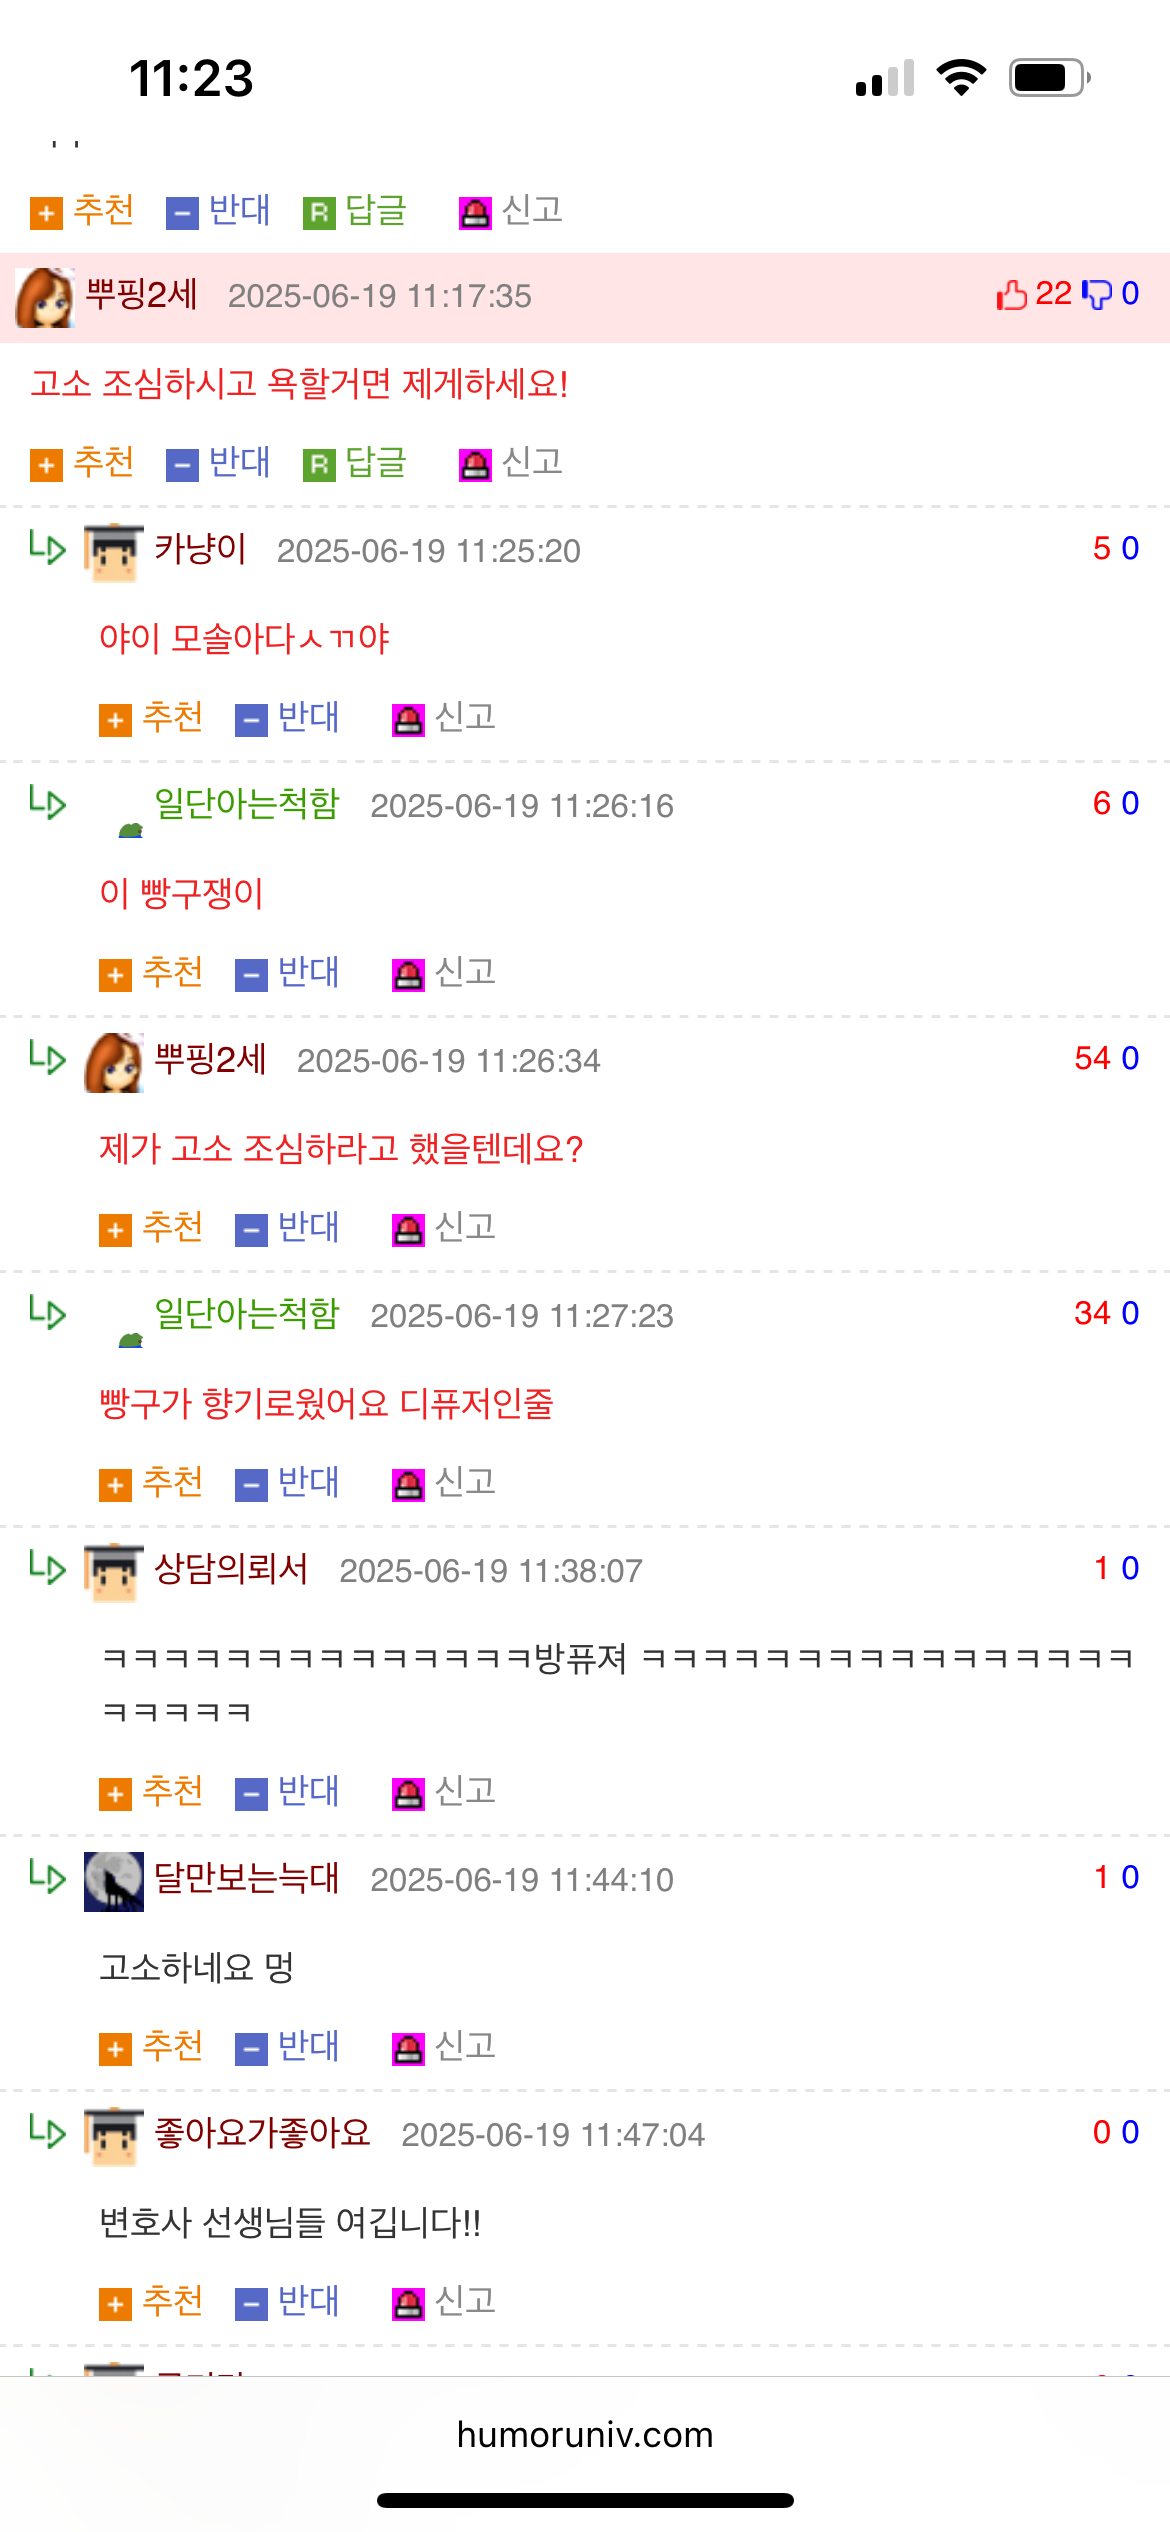
Task: Click 반대 under '제가 고소 조심하라고 했을텐데요?' reply
Action: tap(288, 1228)
